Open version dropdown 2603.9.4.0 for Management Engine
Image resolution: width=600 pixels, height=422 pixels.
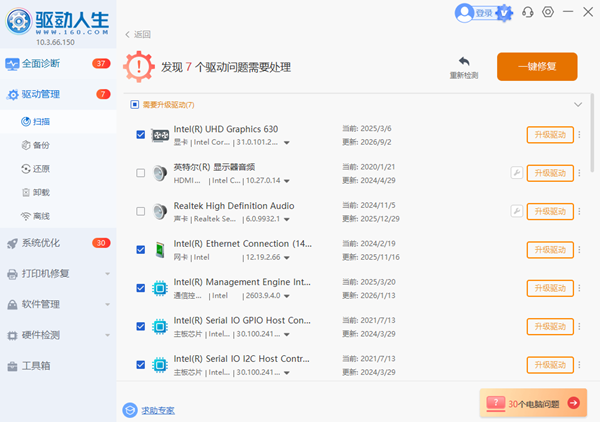click(287, 296)
